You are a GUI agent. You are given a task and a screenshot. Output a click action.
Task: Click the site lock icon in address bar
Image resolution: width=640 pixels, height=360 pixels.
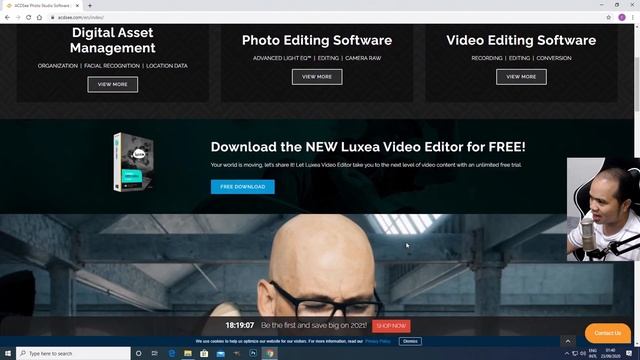53,18
